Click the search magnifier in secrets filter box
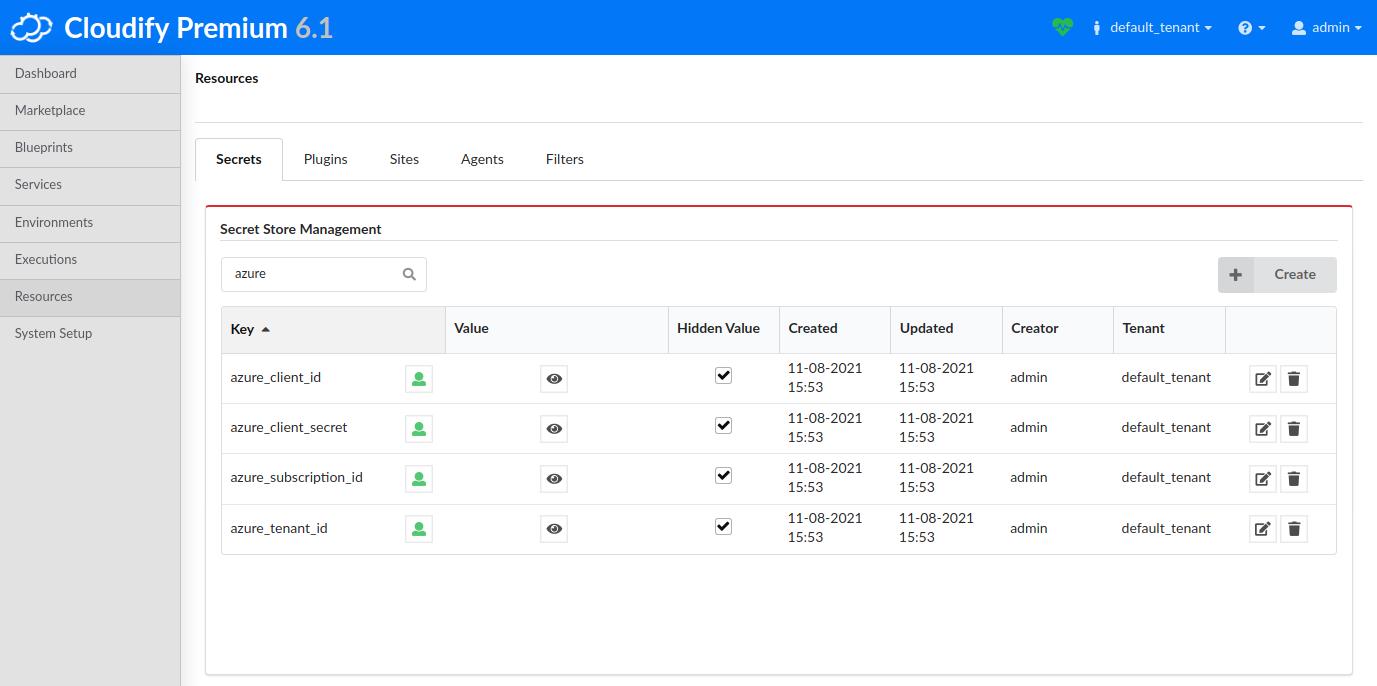 click(408, 273)
